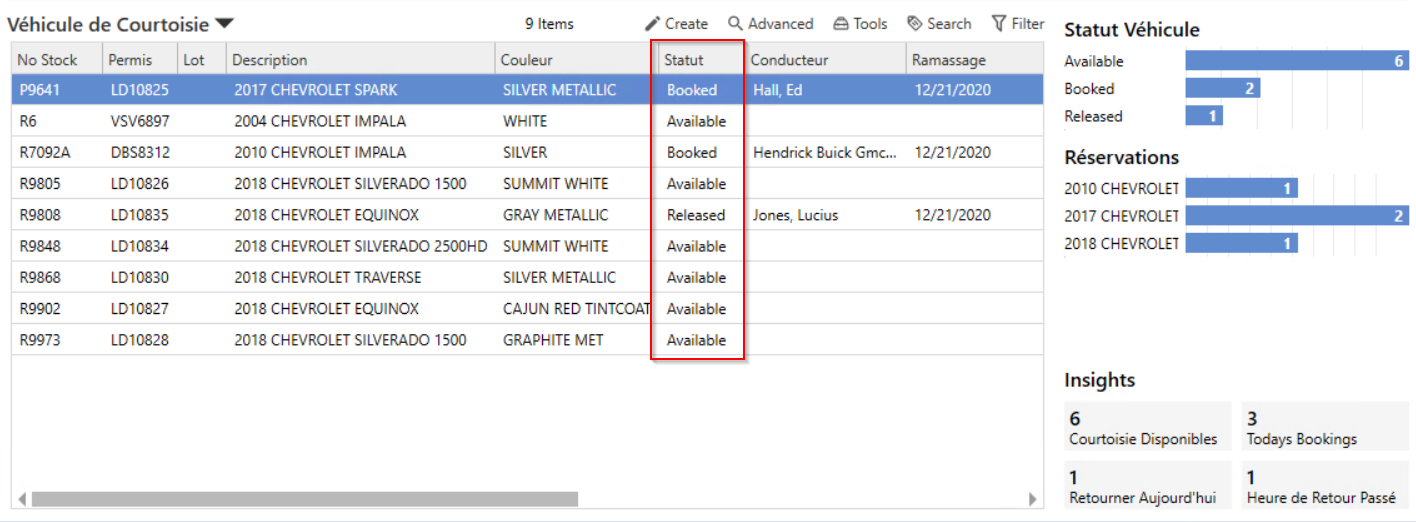Expand the Véhicule de Courtoisie dropdown arrow
Screen dimensions: 1416x522
pos(224,24)
